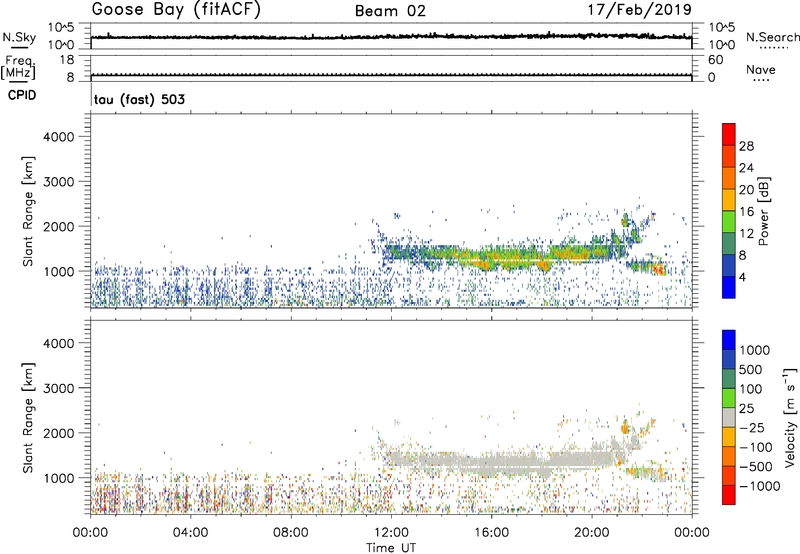
Task: Click the 'N.Sky' legend label
Action: tap(19, 37)
